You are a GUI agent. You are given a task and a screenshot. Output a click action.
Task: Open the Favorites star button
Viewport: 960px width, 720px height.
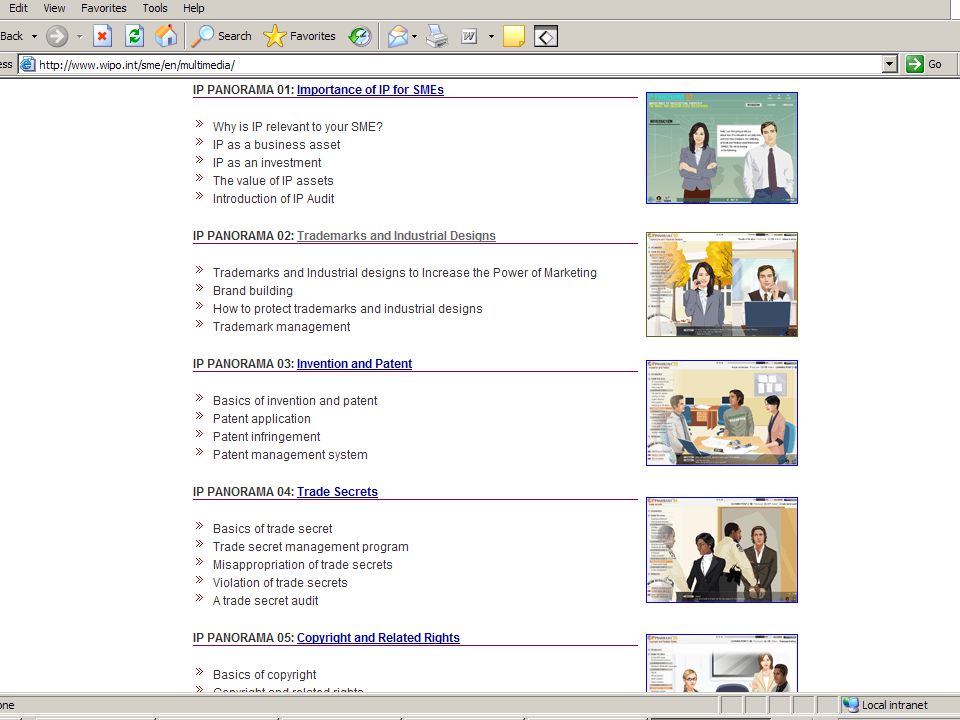pos(299,36)
